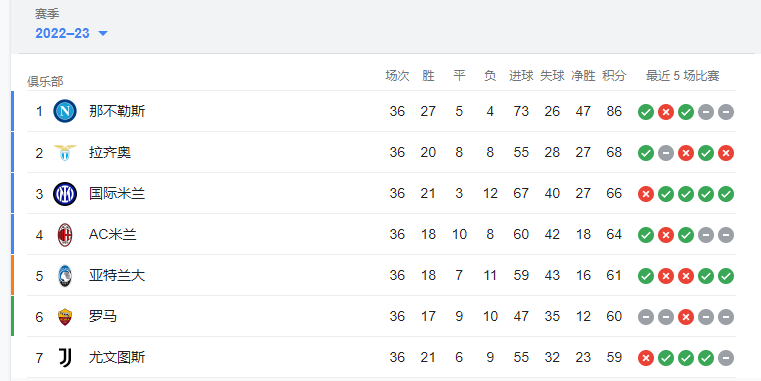Open the 2022–23 season dropdown

[x=71, y=33]
